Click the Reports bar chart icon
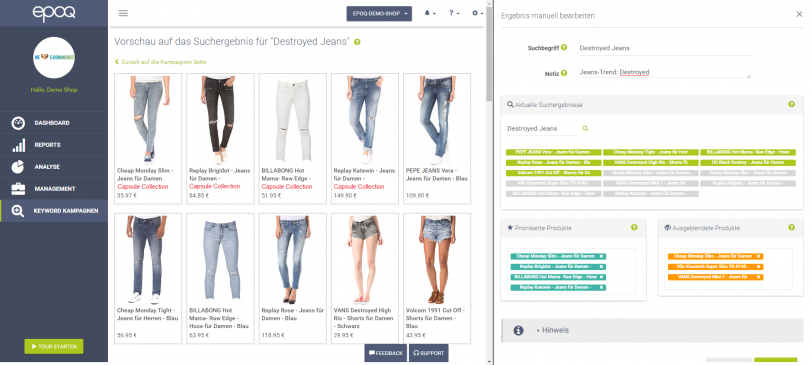The width and height of the screenshot is (812, 365). (x=18, y=145)
